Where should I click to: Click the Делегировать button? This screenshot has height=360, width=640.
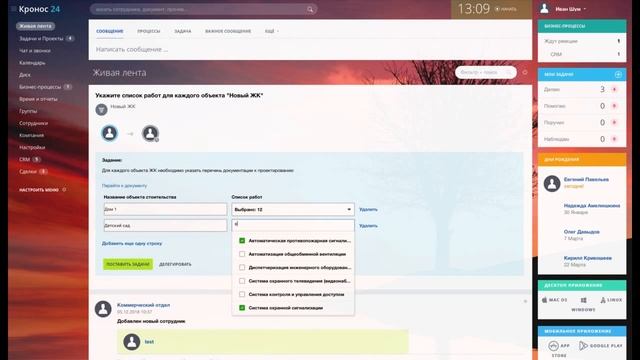[175, 264]
